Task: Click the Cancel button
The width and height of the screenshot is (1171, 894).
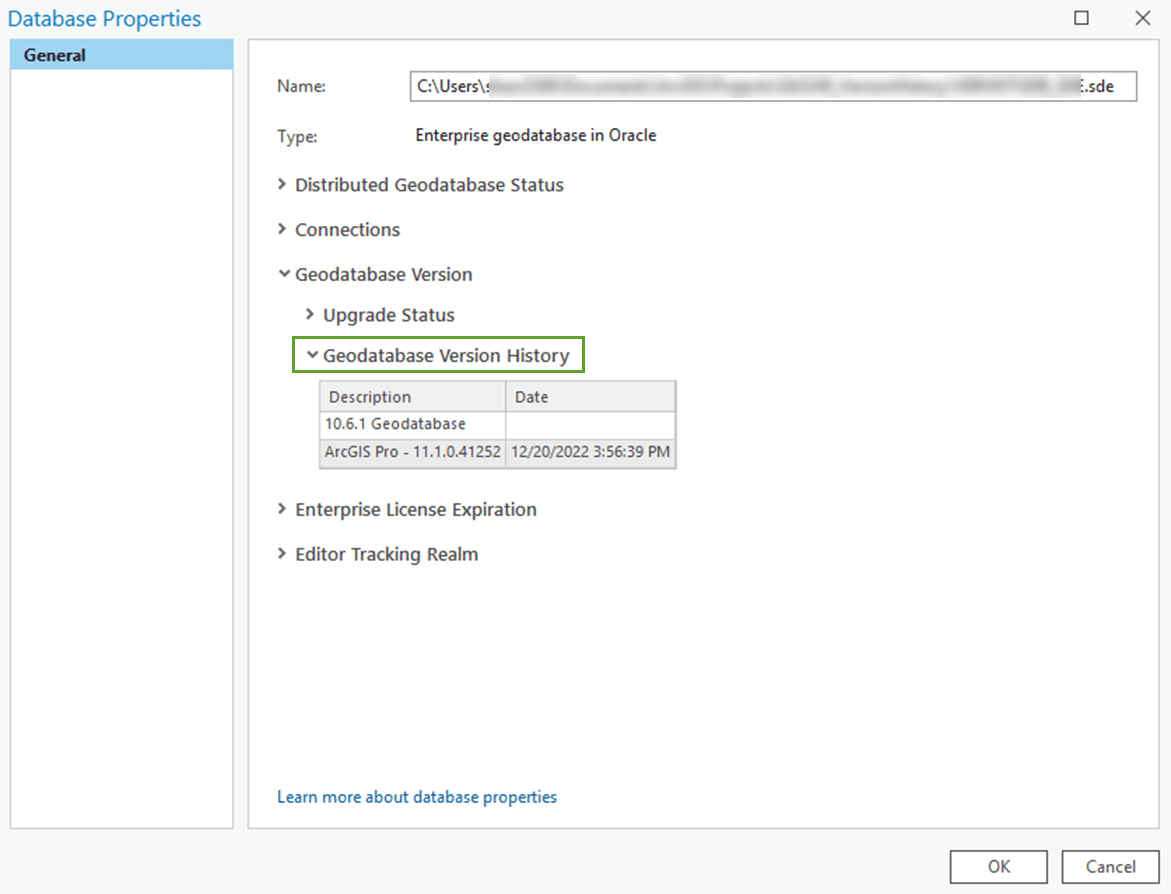Action: (x=1110, y=867)
